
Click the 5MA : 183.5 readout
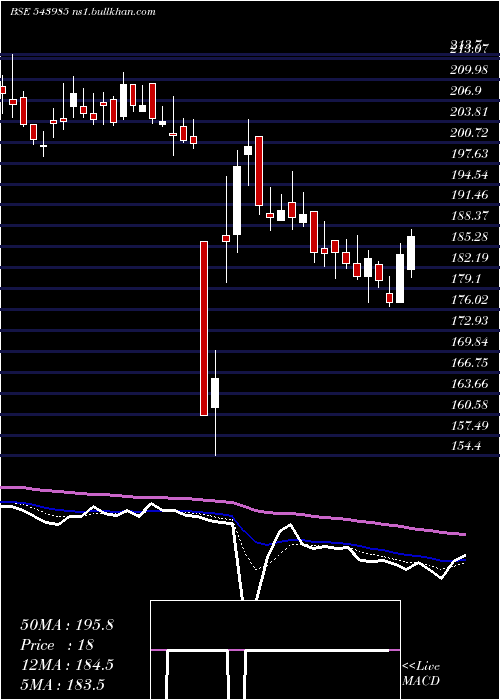point(62,685)
